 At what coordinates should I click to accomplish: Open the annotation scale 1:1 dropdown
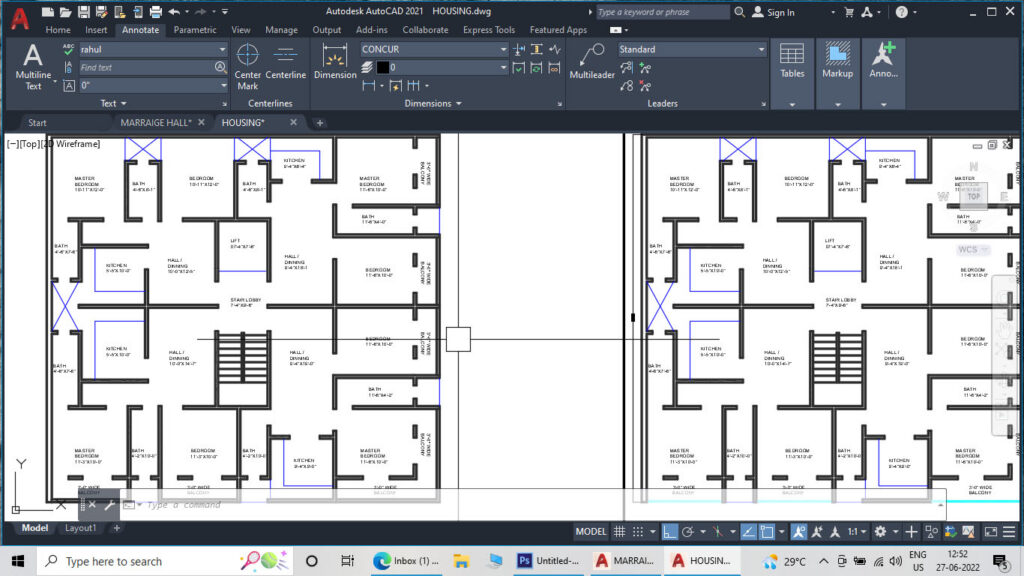tap(856, 532)
